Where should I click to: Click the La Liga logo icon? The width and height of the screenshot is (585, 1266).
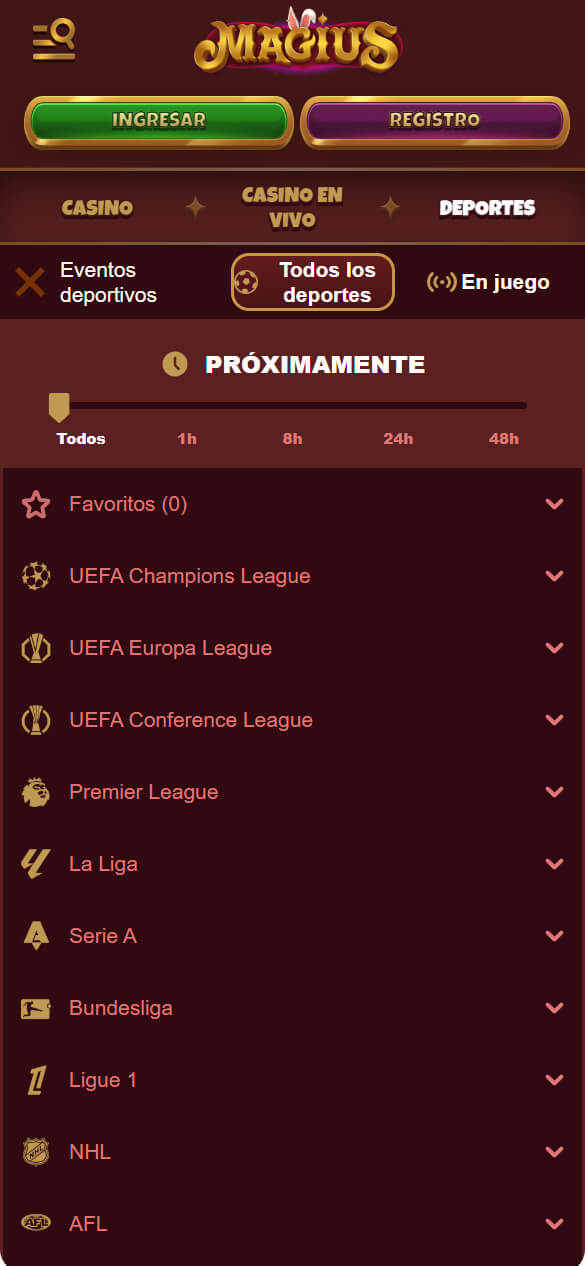coord(36,864)
